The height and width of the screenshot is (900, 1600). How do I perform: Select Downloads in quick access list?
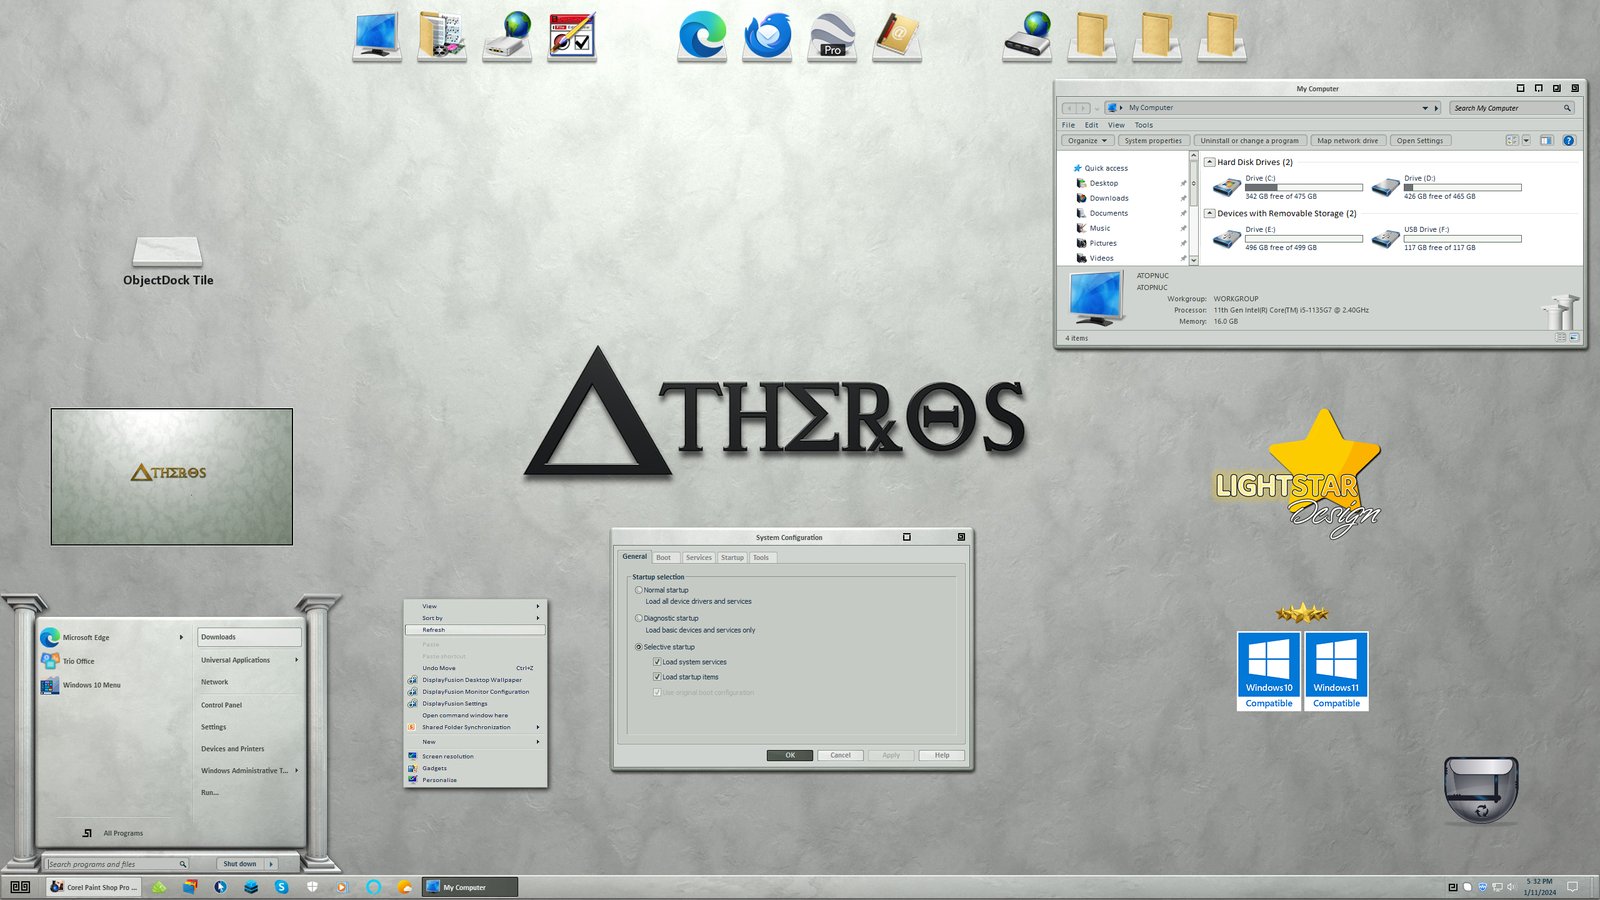tap(1109, 198)
